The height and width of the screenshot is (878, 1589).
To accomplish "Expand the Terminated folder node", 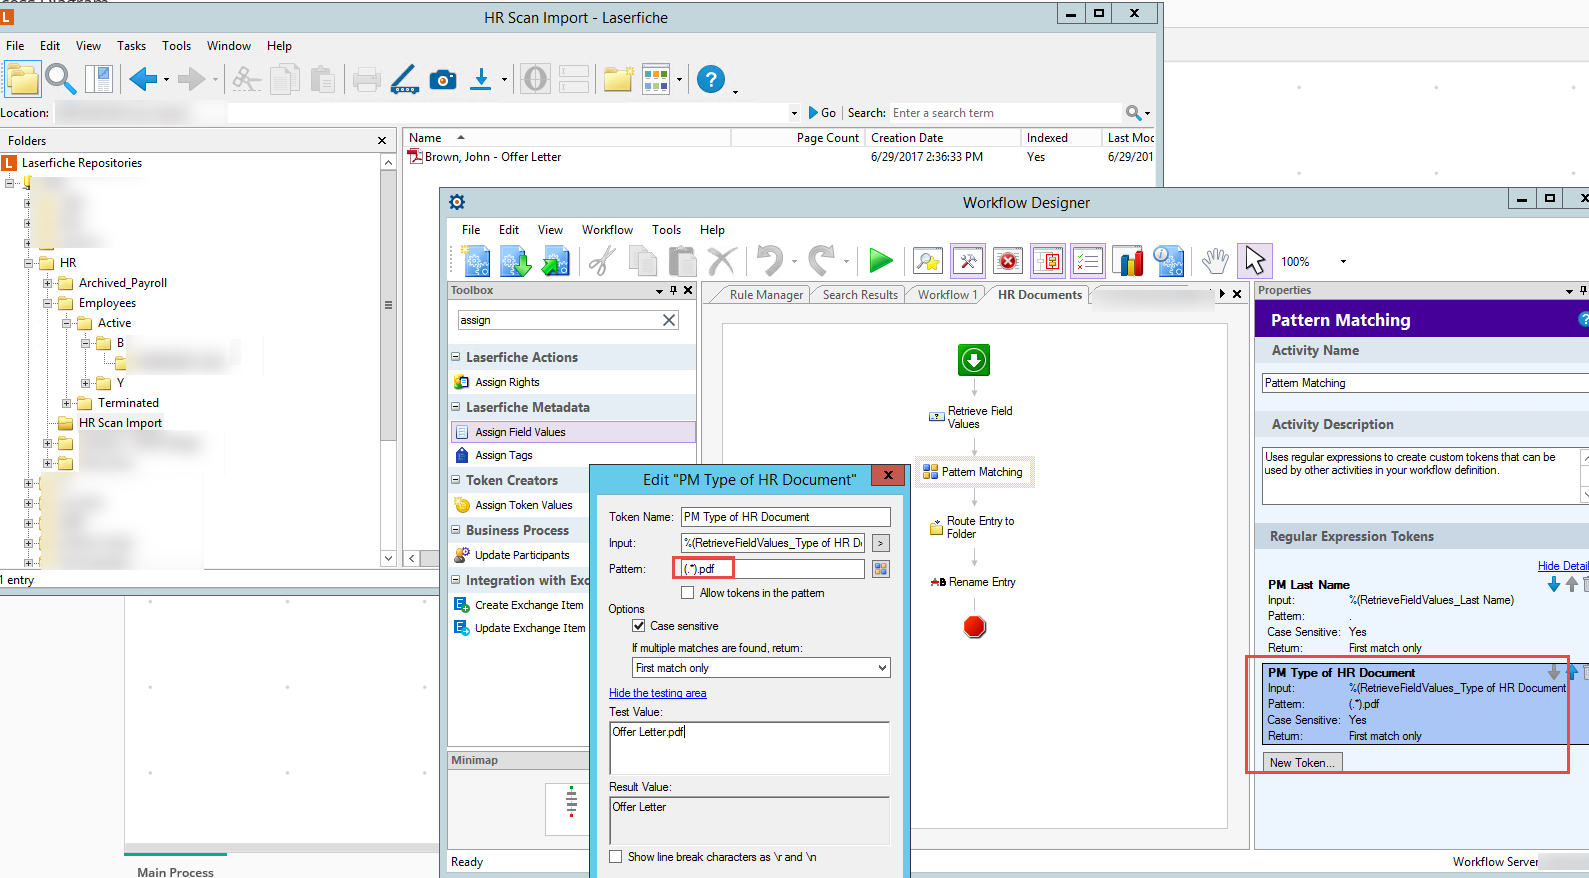I will pos(66,403).
